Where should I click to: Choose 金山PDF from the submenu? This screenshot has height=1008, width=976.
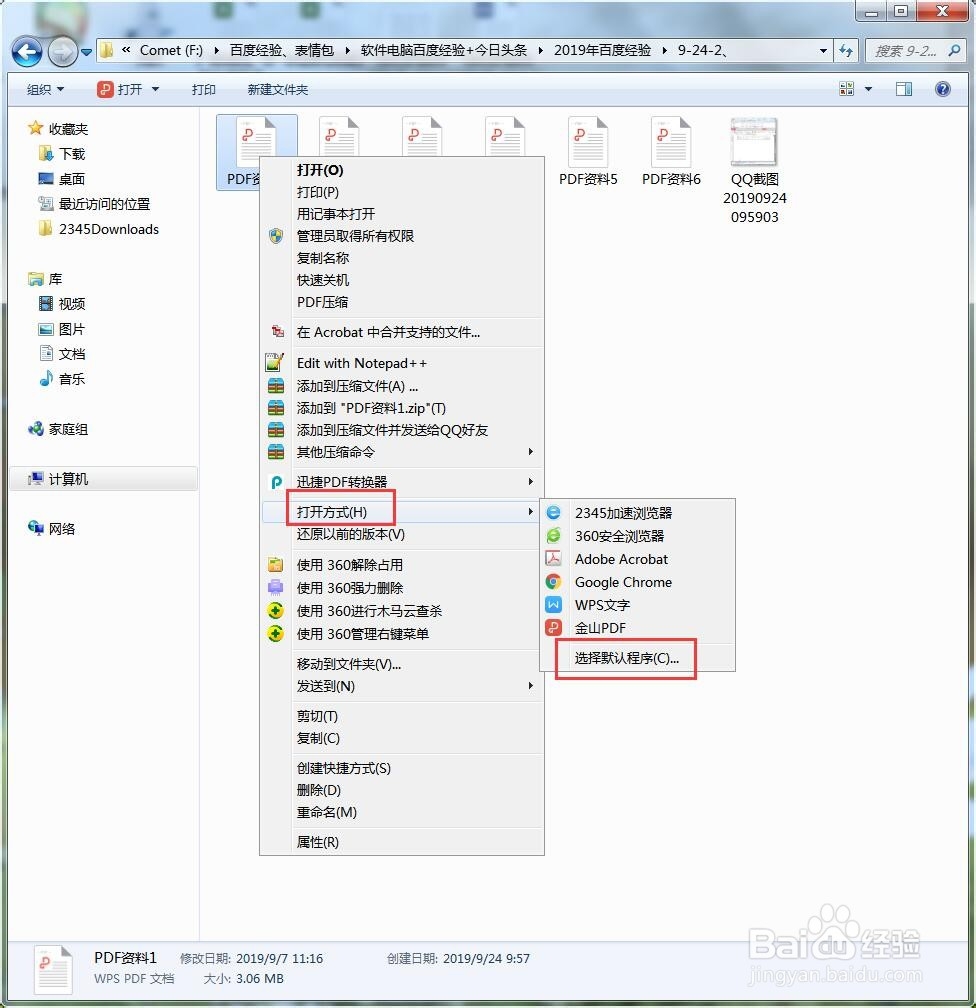602,627
